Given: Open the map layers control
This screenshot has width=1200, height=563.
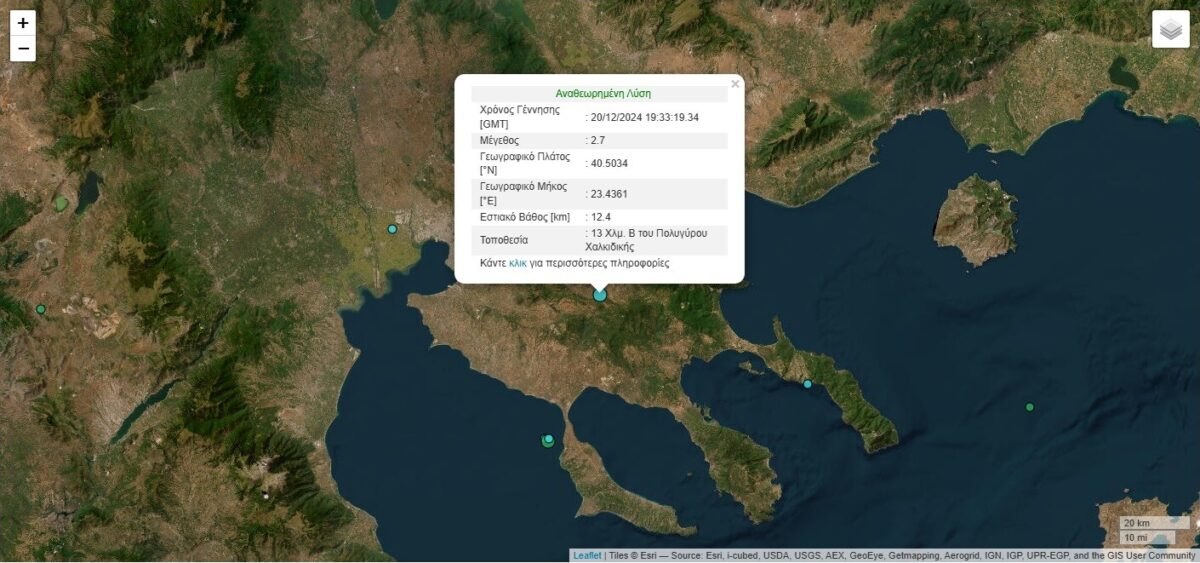Looking at the screenshot, I should coord(1170,29).
